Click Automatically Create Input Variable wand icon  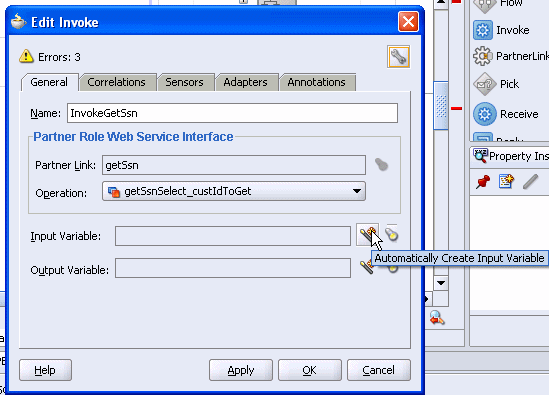tap(367, 234)
